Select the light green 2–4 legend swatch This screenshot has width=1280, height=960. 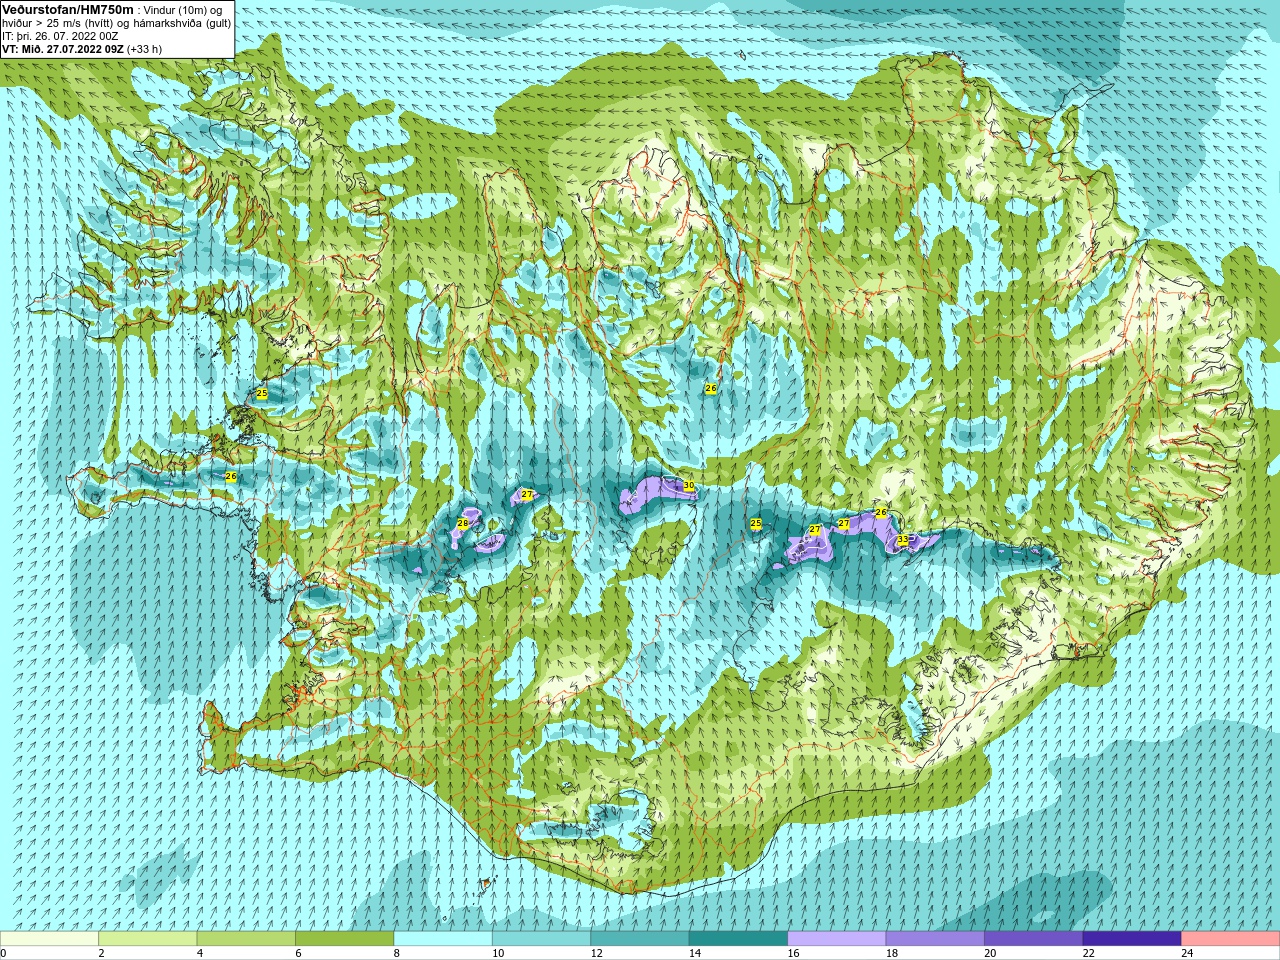pyautogui.click(x=147, y=938)
